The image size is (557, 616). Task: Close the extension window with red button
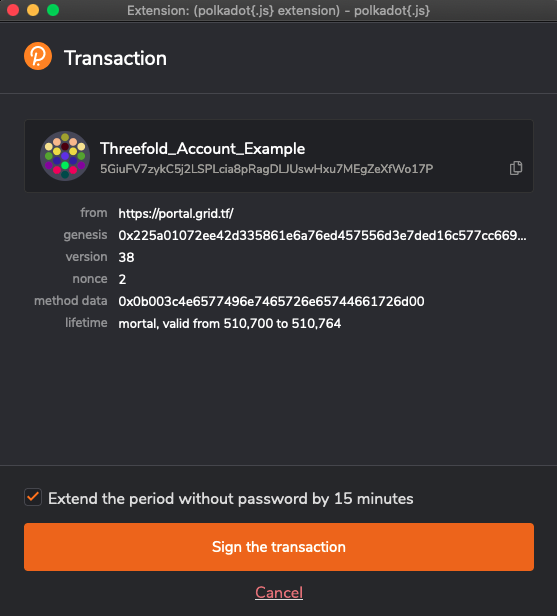coord(13,10)
